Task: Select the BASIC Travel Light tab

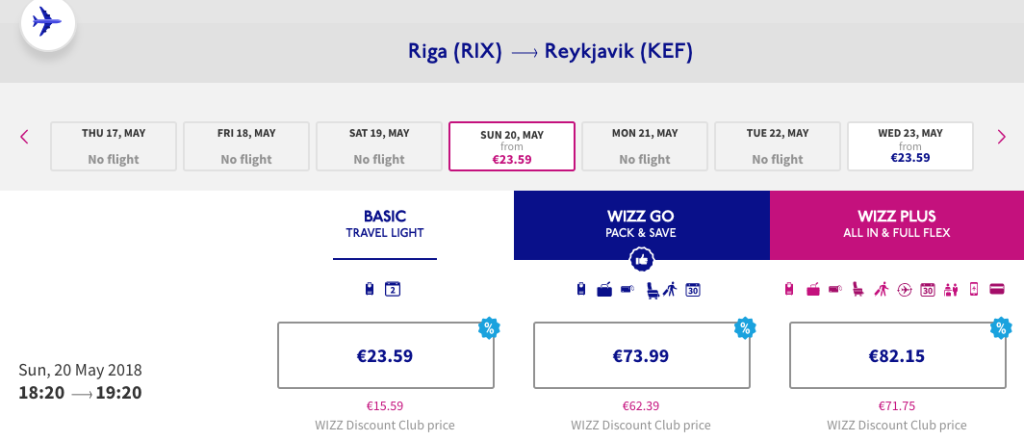Action: 385,224
